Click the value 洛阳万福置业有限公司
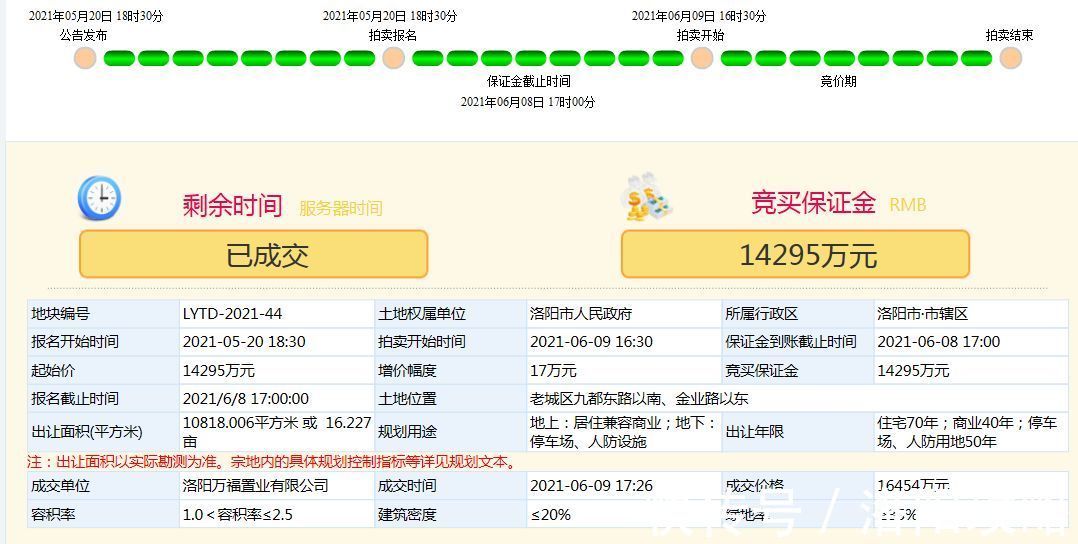The height and width of the screenshot is (544, 1078). point(255,486)
